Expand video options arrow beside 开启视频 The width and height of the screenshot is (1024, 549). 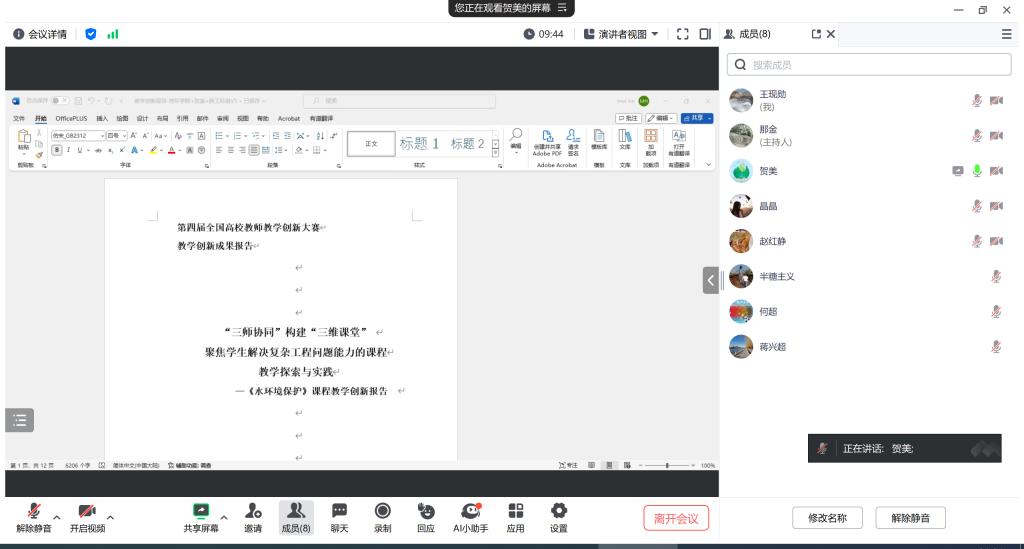tap(110, 517)
